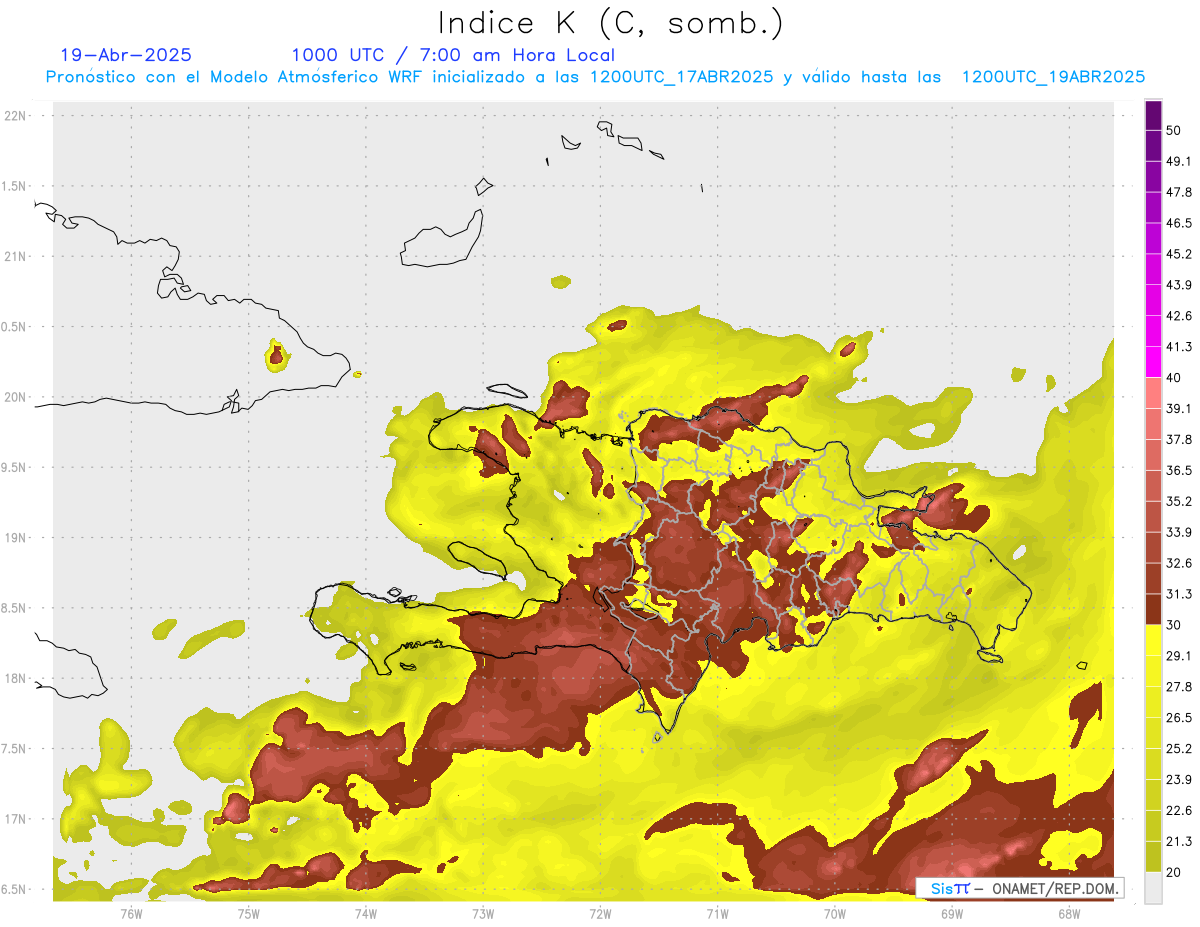The height and width of the screenshot is (927, 1200).
Task: Pick the magenta swatch between 40 and 41.3
Action: (x=1153, y=362)
